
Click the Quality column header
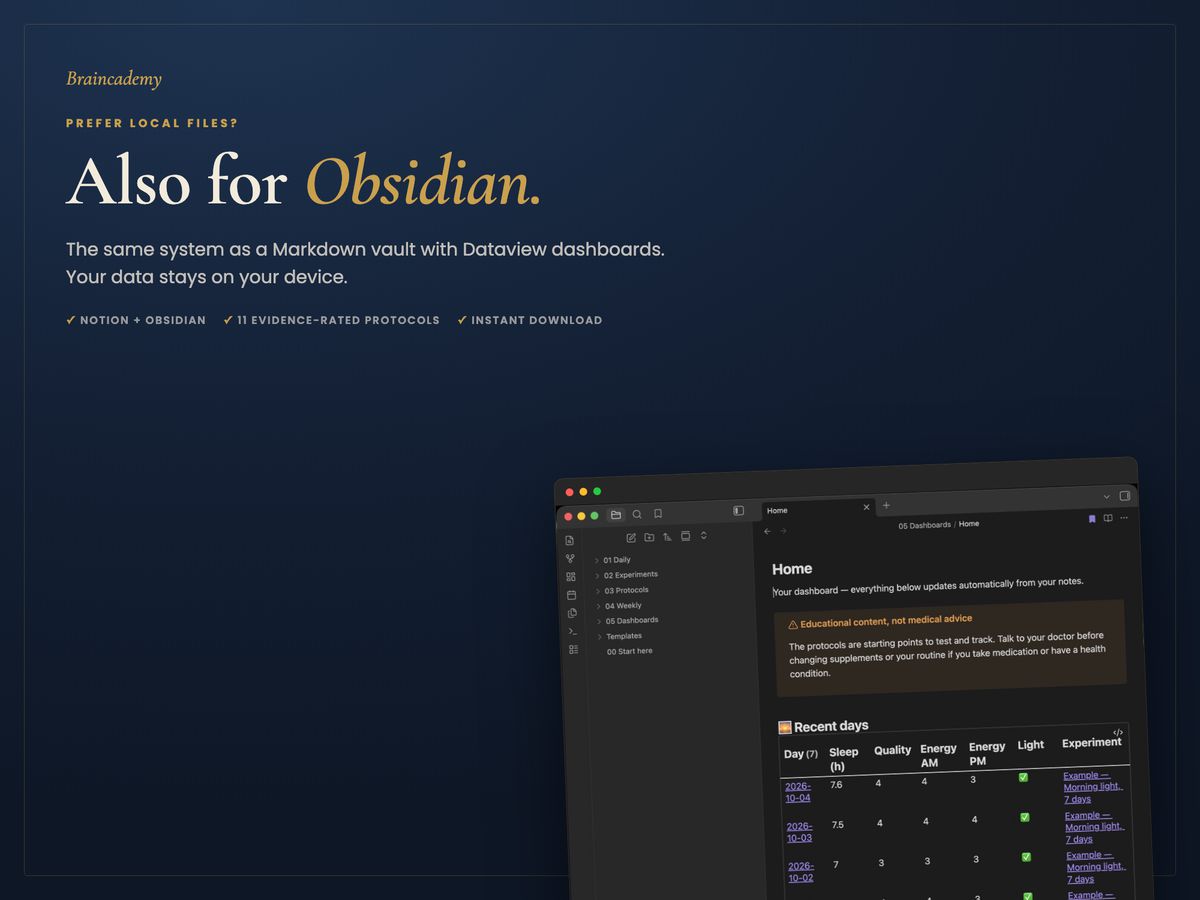pos(893,750)
